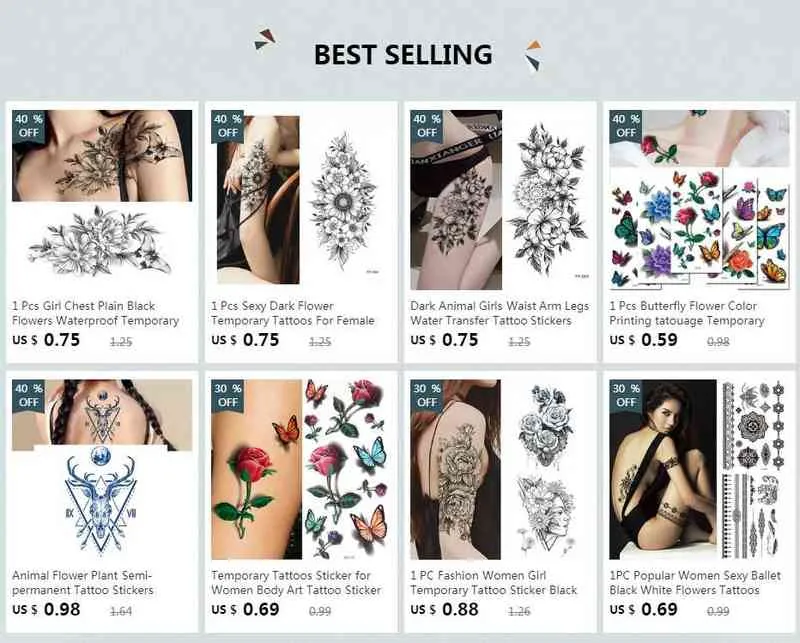Click 'Animal Flower Plant Semi-permanent' product title

tap(83, 583)
